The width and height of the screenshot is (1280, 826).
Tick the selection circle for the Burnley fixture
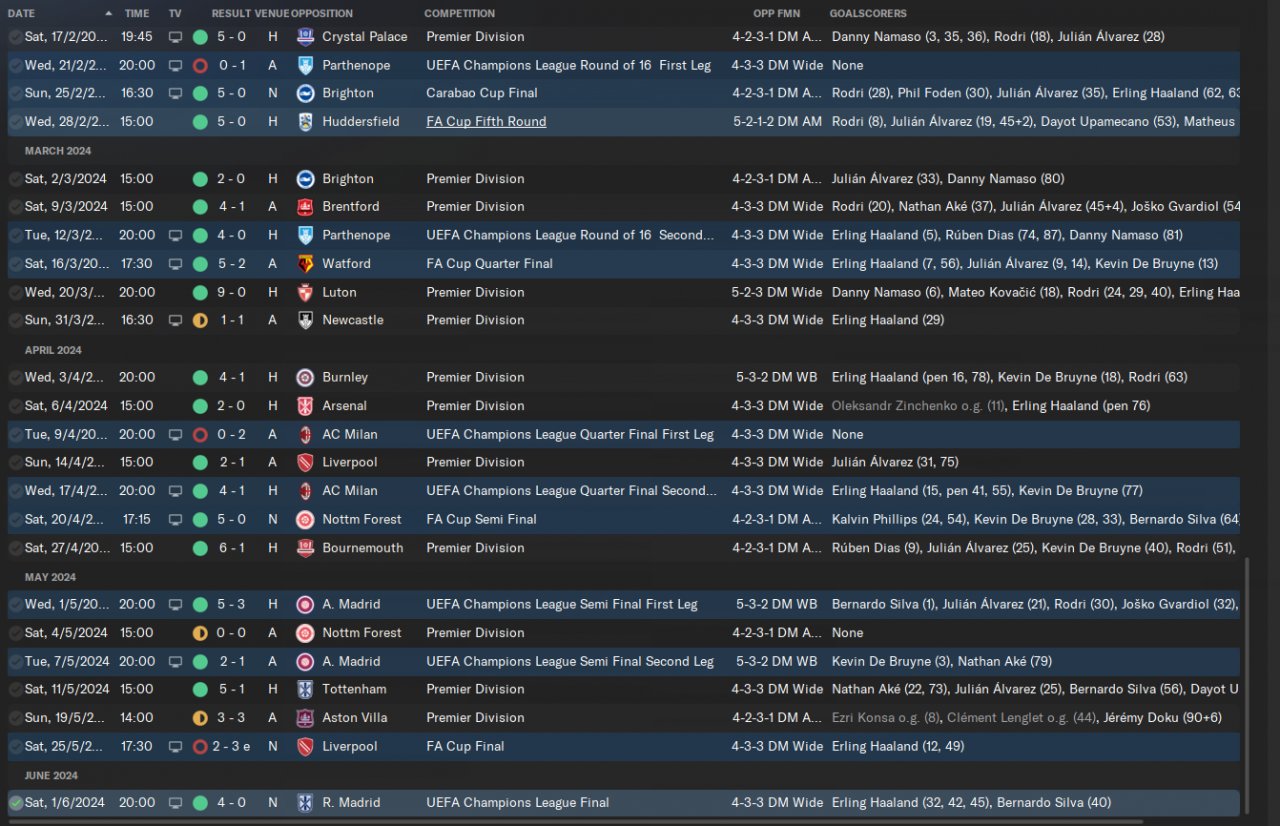(x=15, y=378)
